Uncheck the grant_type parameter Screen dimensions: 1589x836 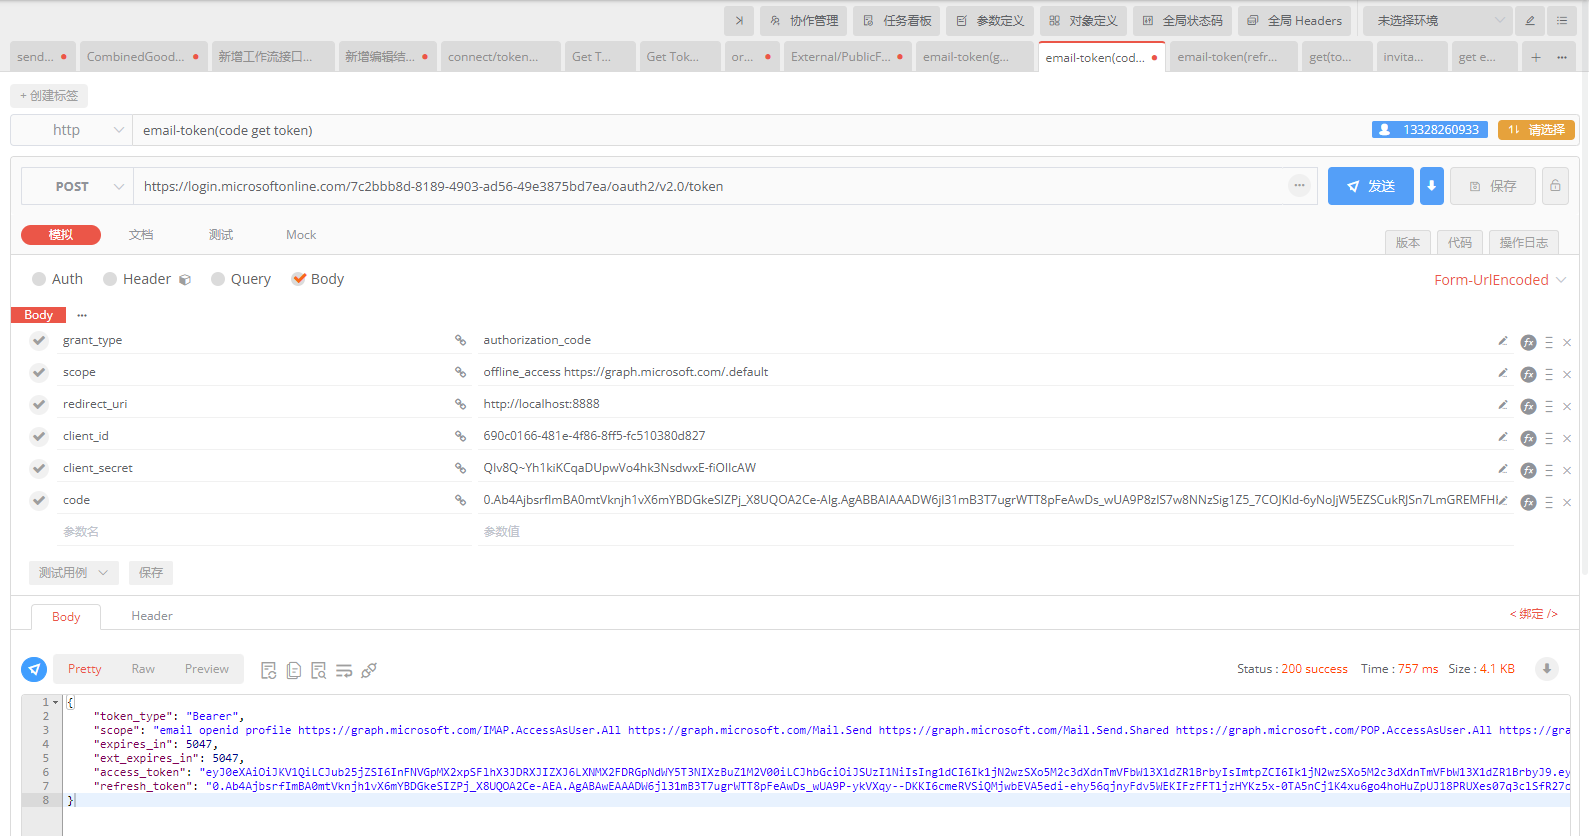tap(39, 340)
